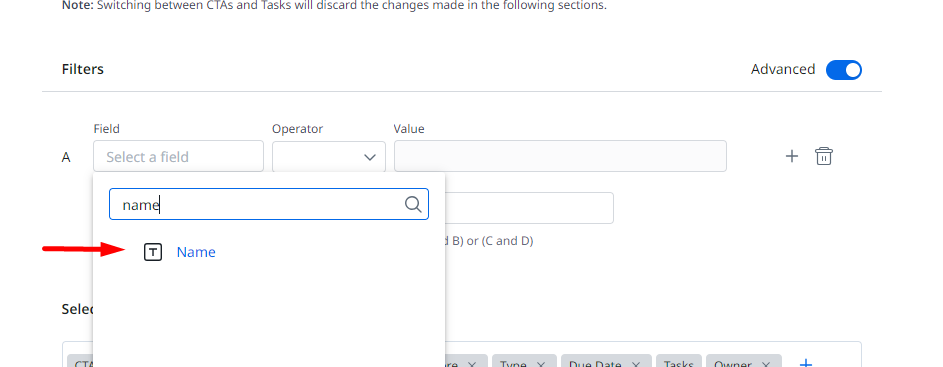This screenshot has height=367, width=943.
Task: Click the Value input box
Action: click(560, 156)
